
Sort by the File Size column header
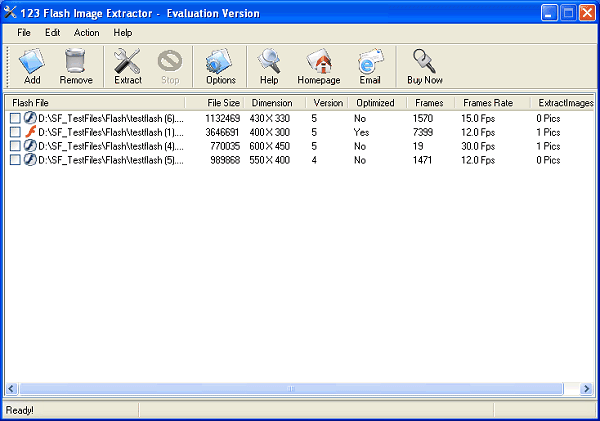coord(214,103)
